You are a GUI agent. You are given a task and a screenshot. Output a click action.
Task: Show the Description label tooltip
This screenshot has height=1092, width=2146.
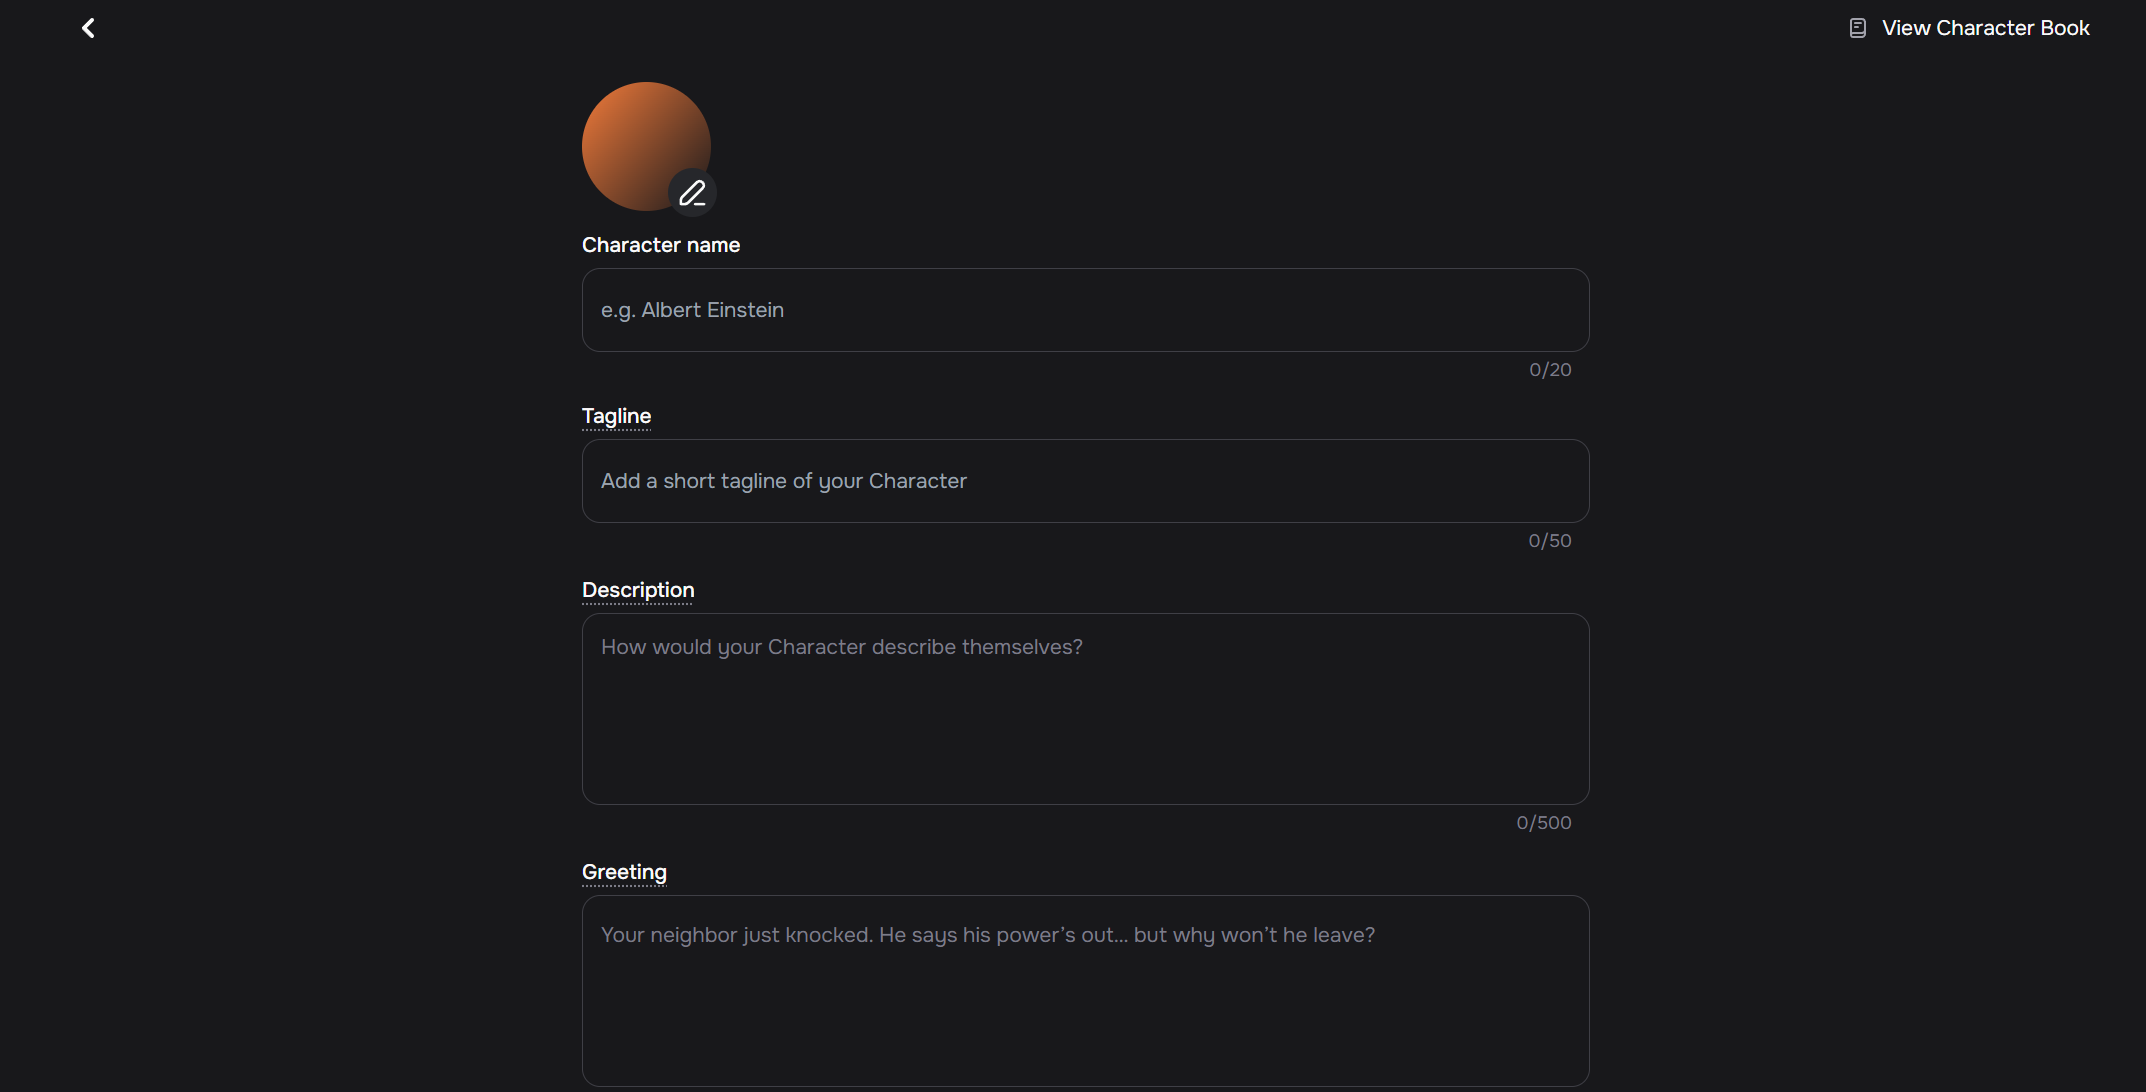pyautogui.click(x=638, y=590)
